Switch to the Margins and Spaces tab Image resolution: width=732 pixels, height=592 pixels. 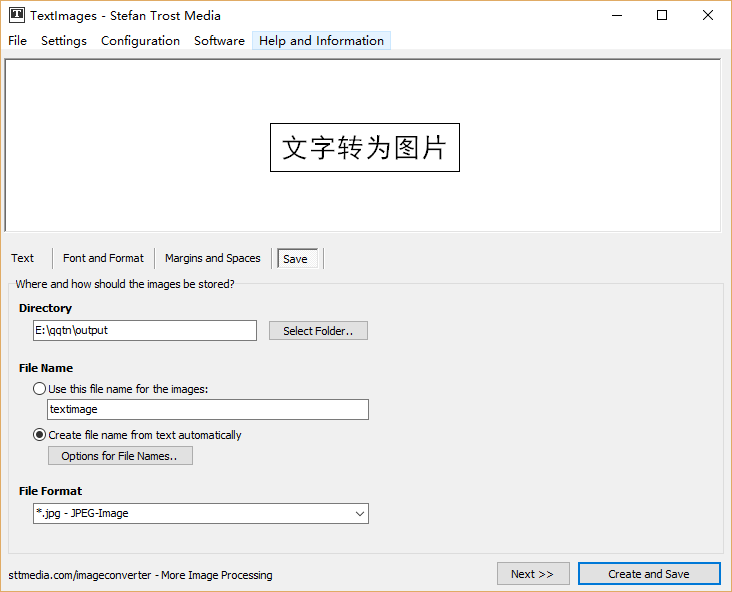[x=212, y=258]
